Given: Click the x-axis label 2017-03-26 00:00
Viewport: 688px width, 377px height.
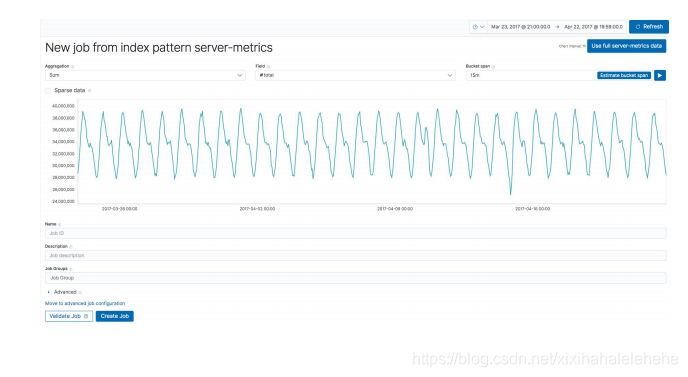Looking at the screenshot, I should 119,209.
